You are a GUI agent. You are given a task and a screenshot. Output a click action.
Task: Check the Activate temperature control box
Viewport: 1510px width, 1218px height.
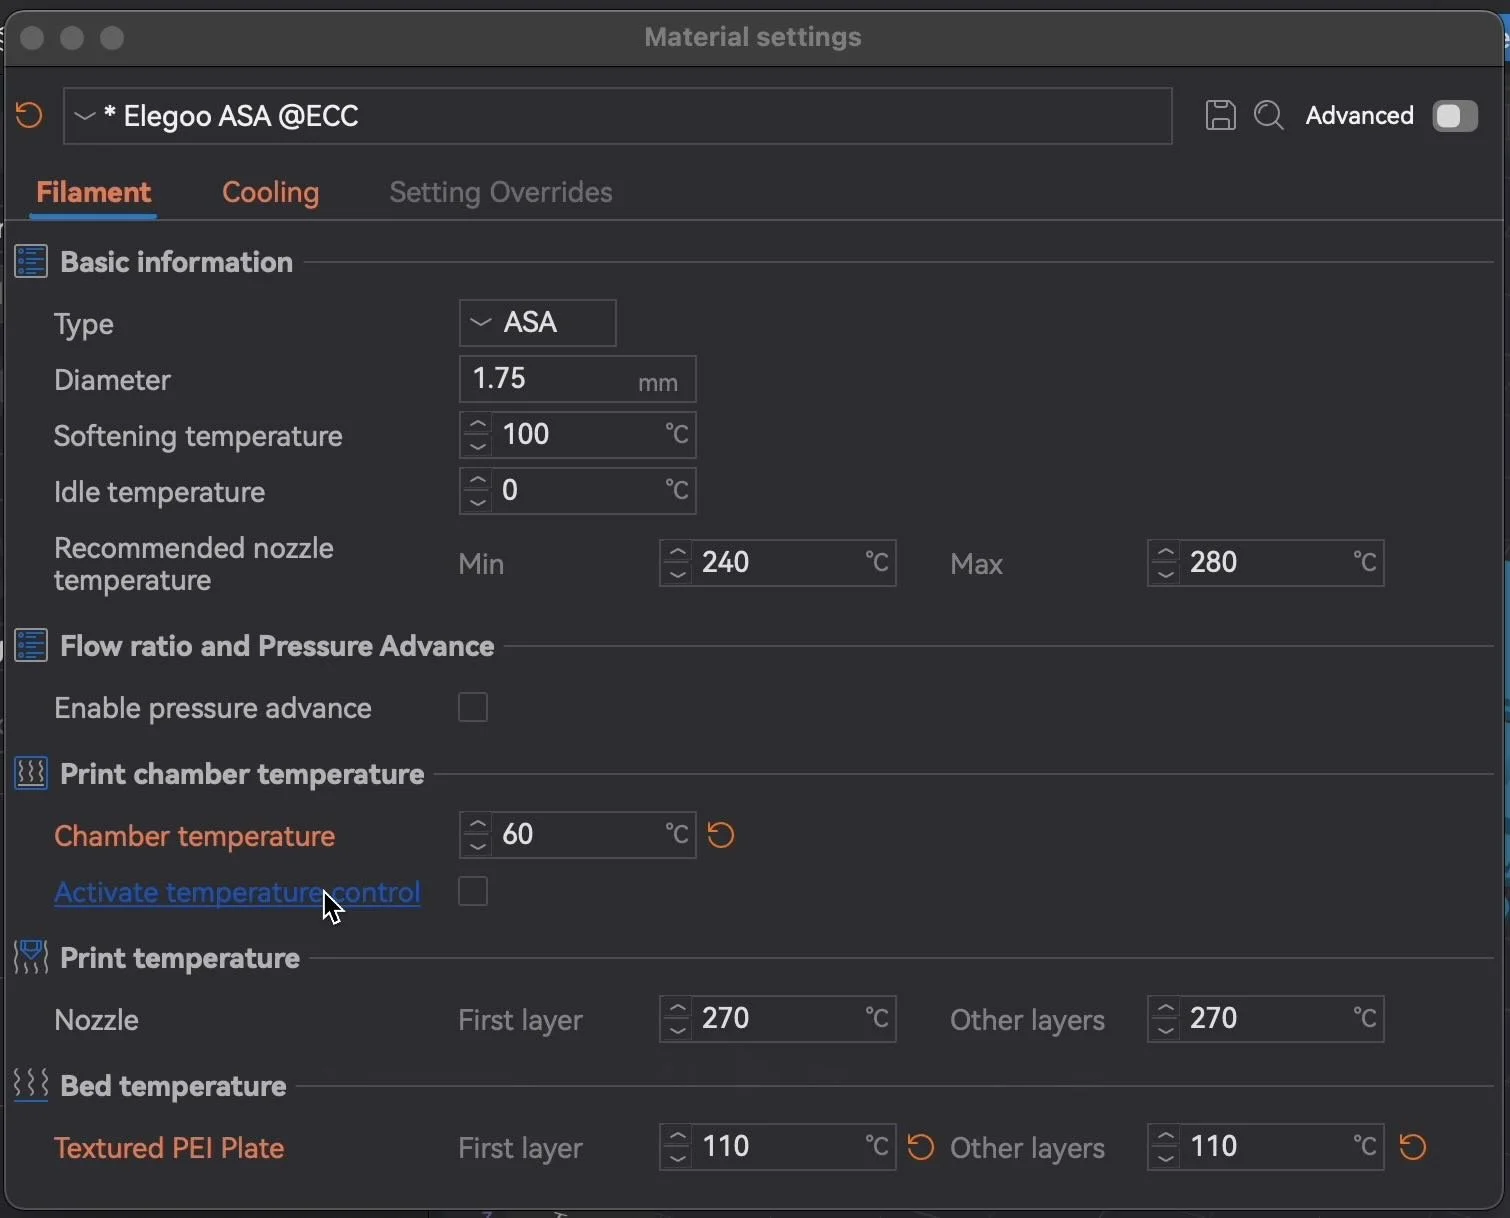coord(473,891)
